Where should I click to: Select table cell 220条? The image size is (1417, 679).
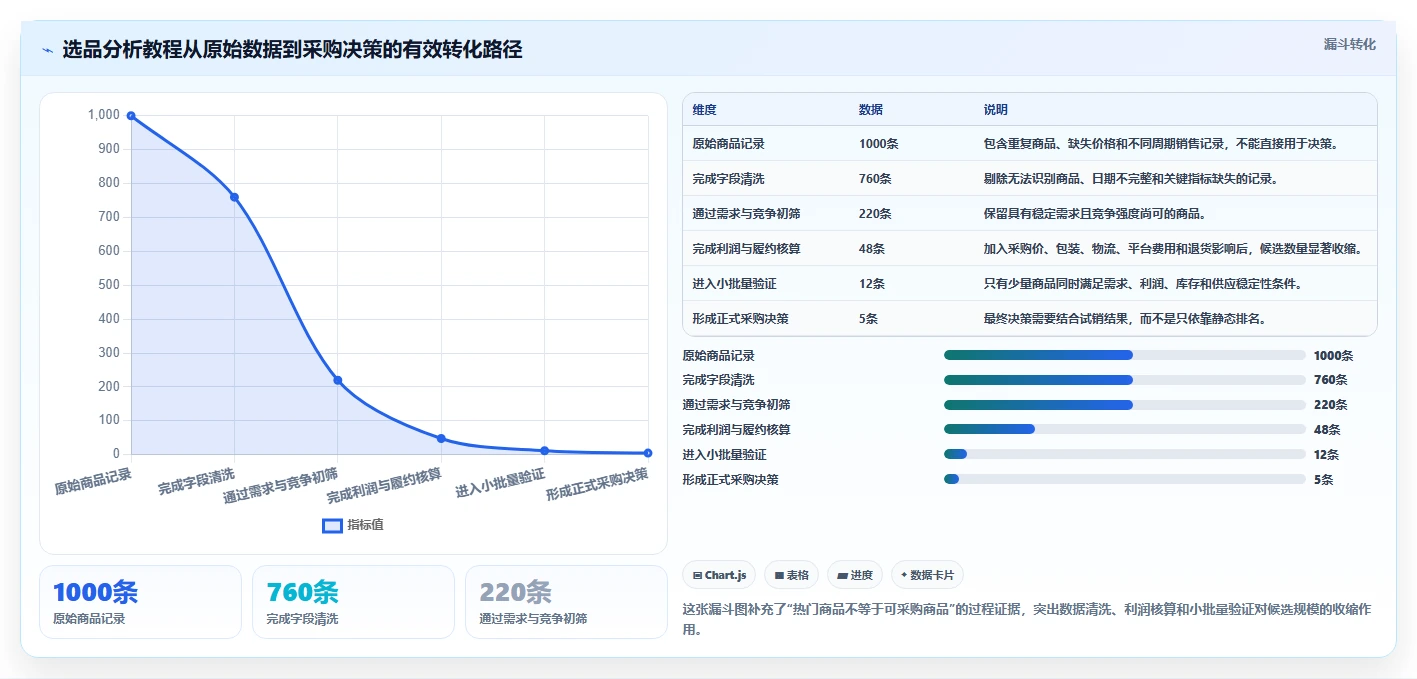pos(875,214)
